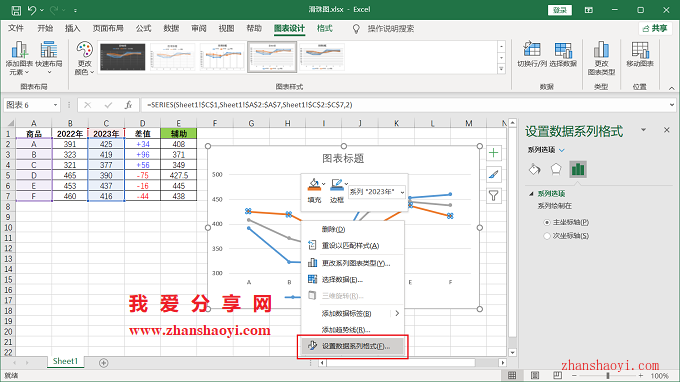Add a new sheet with plus icon
This screenshot has width=680, height=382.
coord(103,363)
